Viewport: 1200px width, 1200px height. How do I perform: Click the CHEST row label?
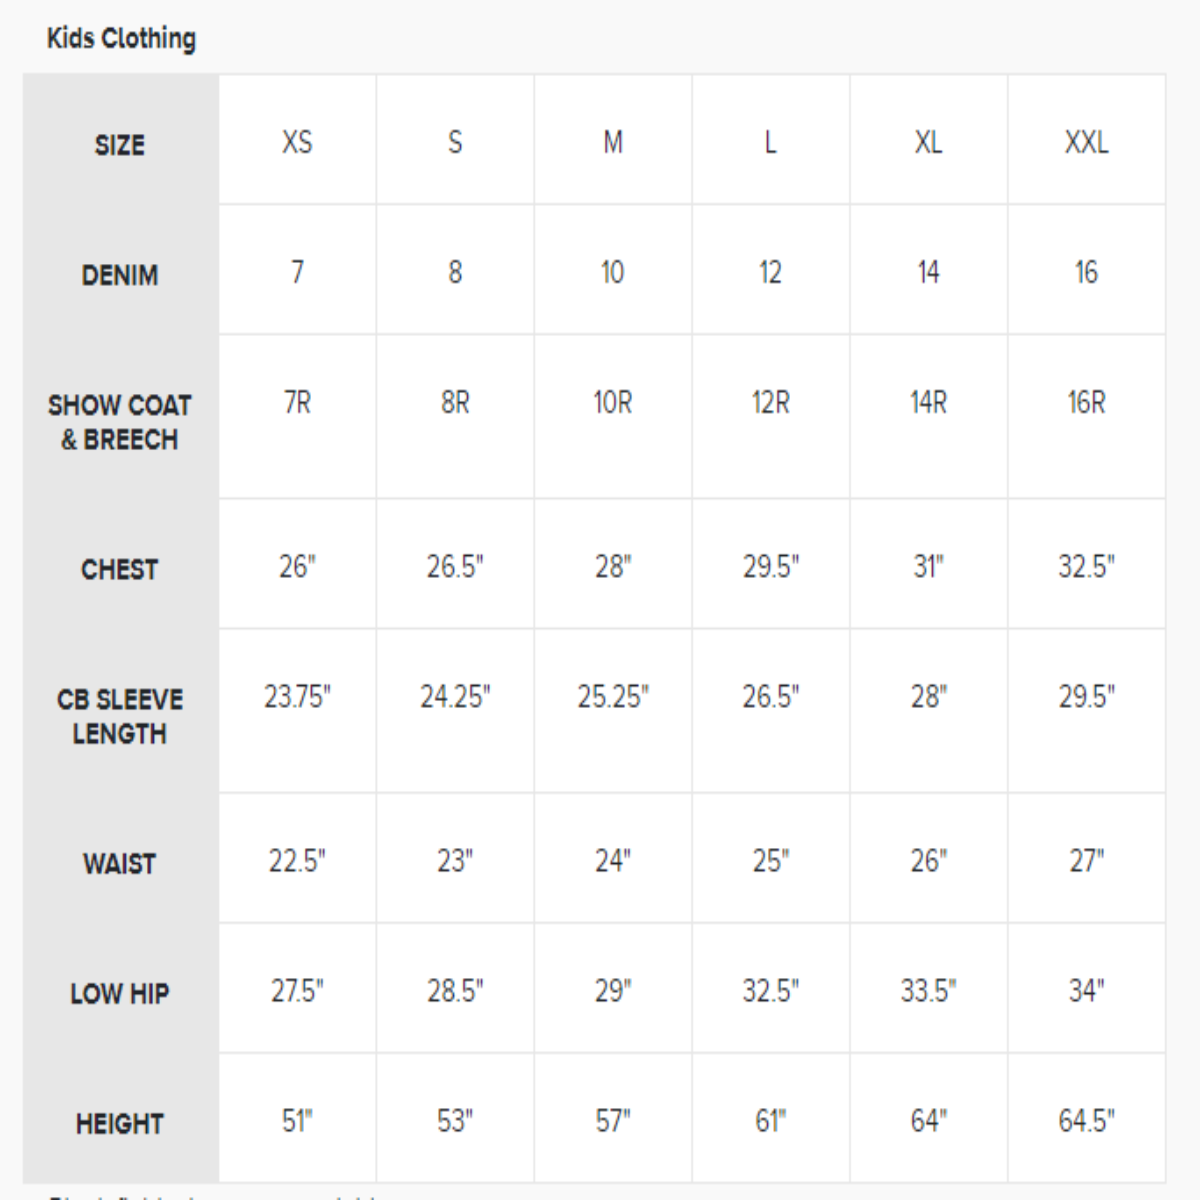(x=120, y=569)
